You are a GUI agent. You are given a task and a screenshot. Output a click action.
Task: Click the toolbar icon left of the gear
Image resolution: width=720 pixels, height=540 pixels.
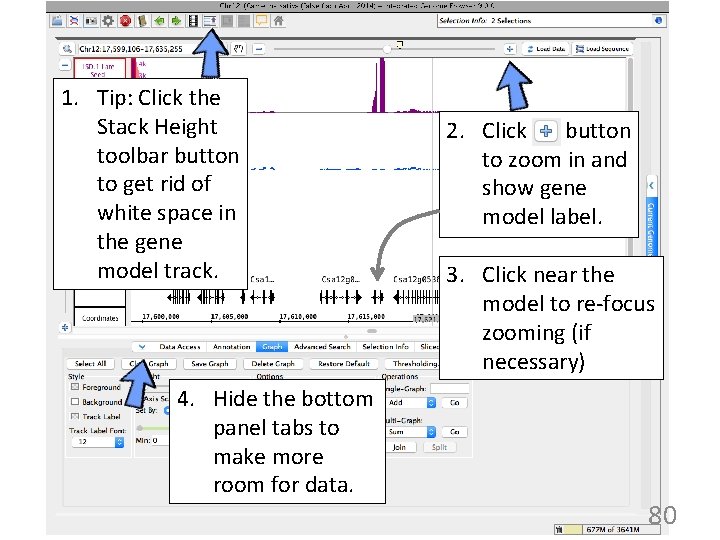91,21
